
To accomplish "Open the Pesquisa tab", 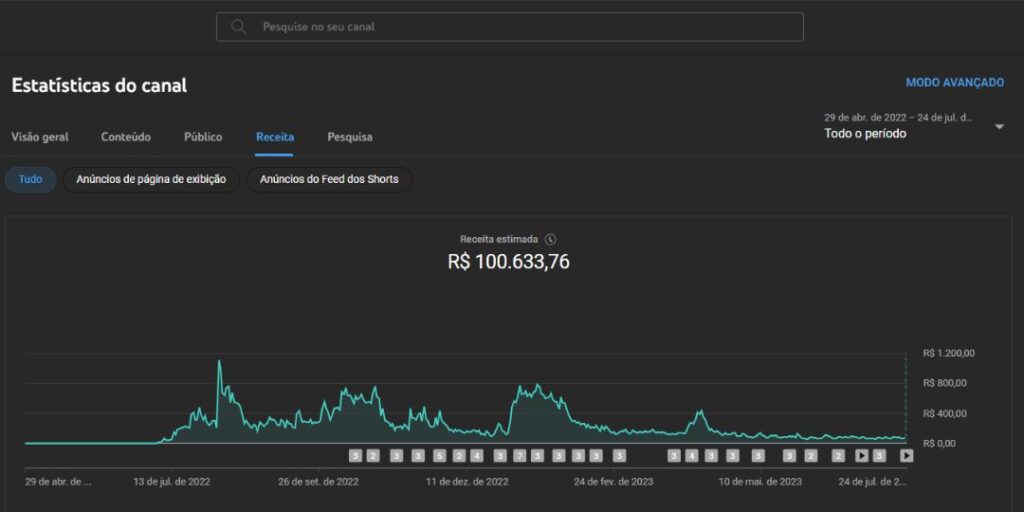I will point(350,137).
